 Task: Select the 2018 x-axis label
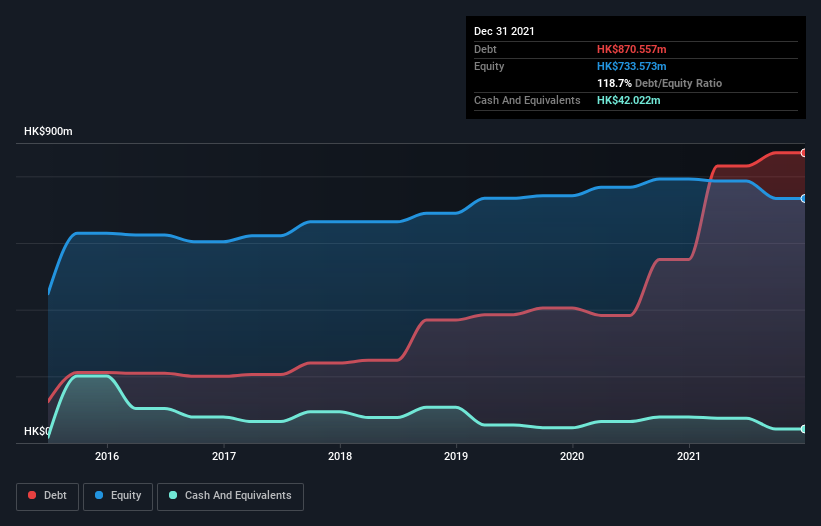[x=340, y=456]
